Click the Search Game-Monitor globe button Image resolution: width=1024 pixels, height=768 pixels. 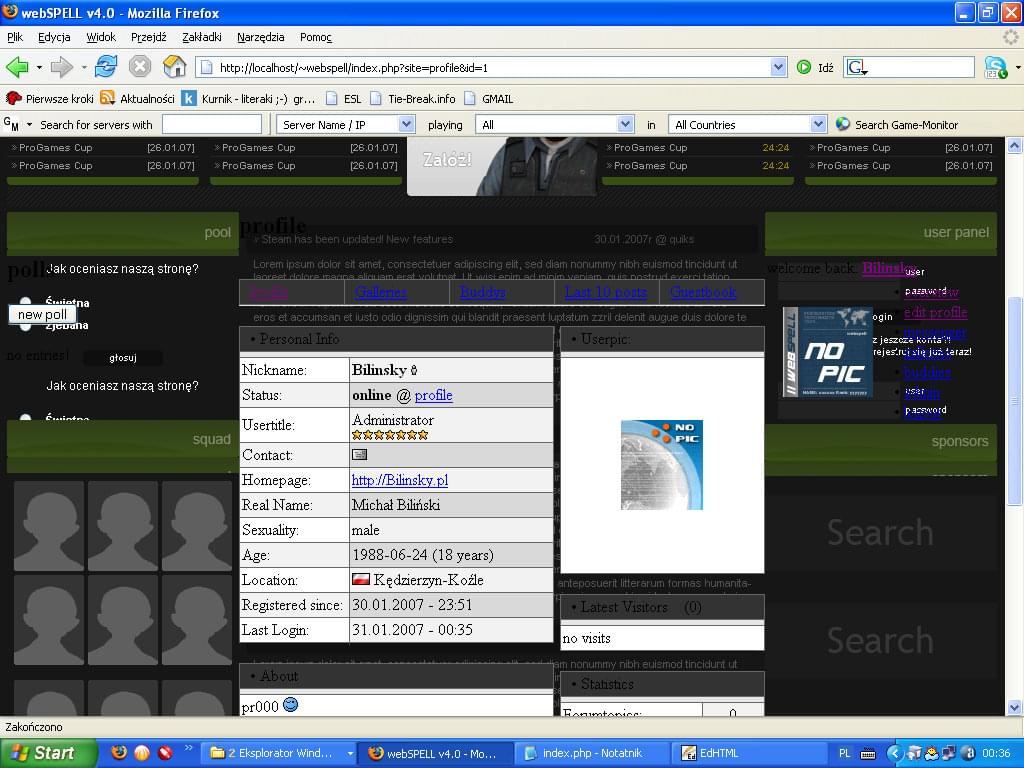click(843, 124)
